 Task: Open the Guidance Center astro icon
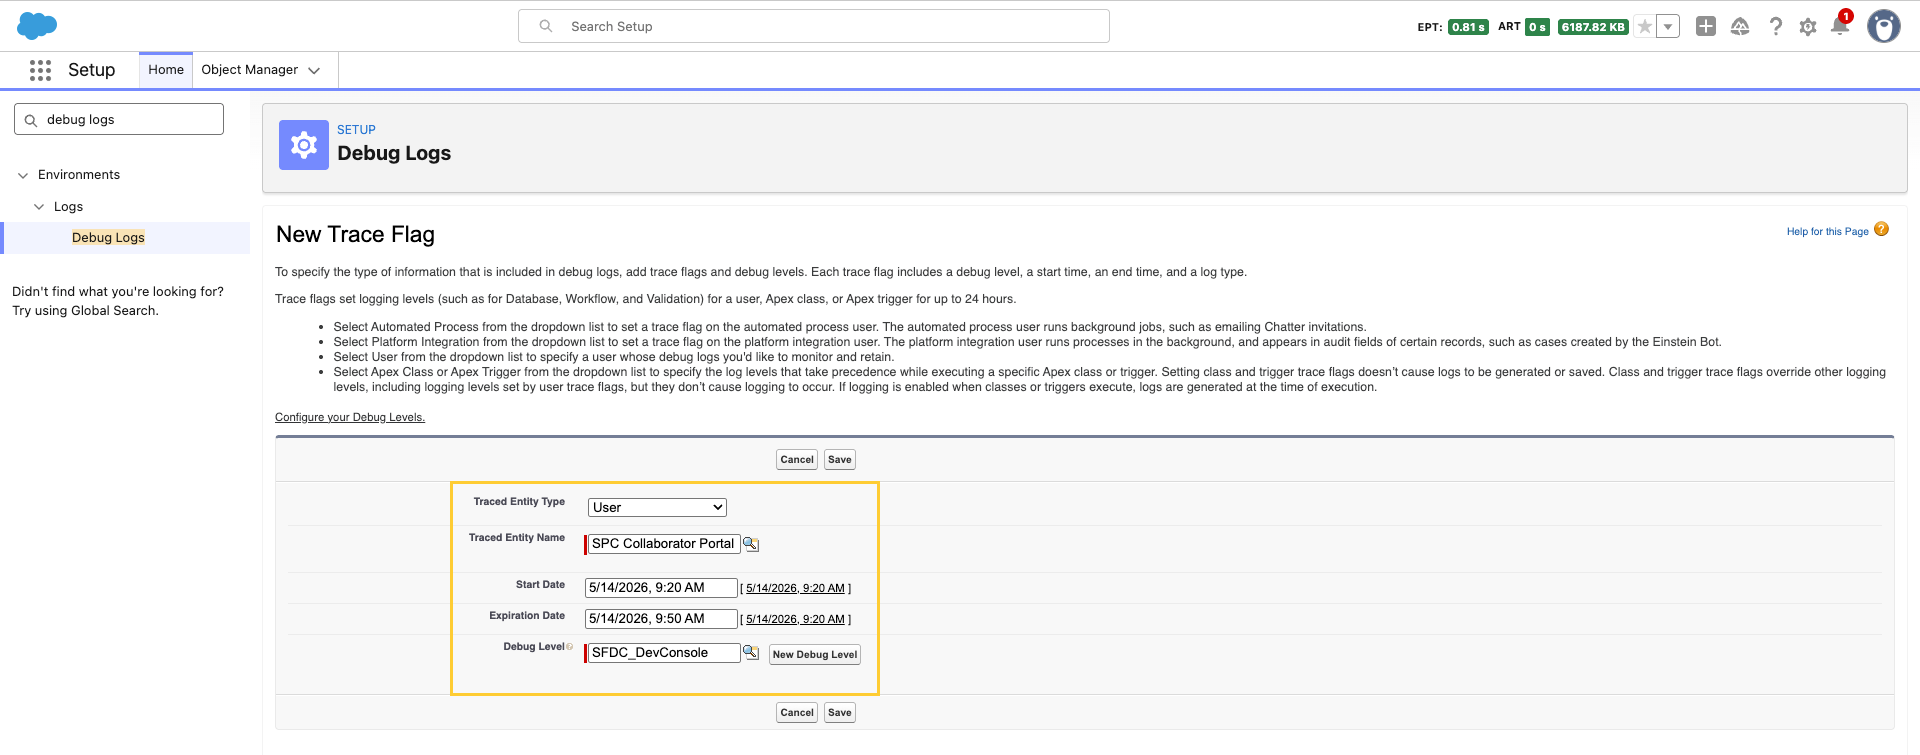(1740, 27)
